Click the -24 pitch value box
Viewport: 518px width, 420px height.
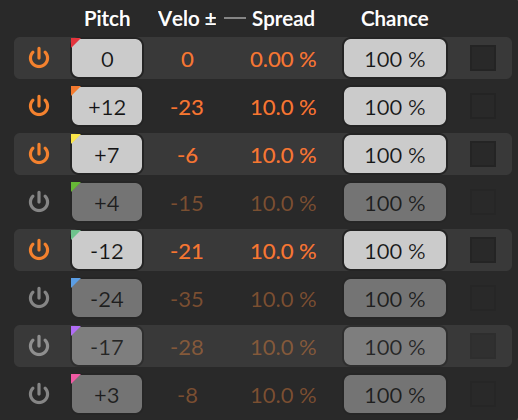click(x=107, y=298)
